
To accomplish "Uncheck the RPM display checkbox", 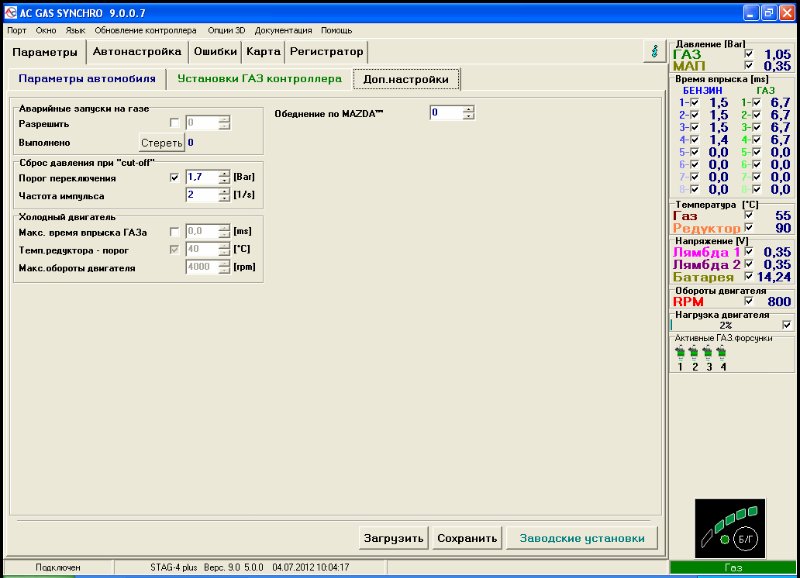I will coord(749,301).
